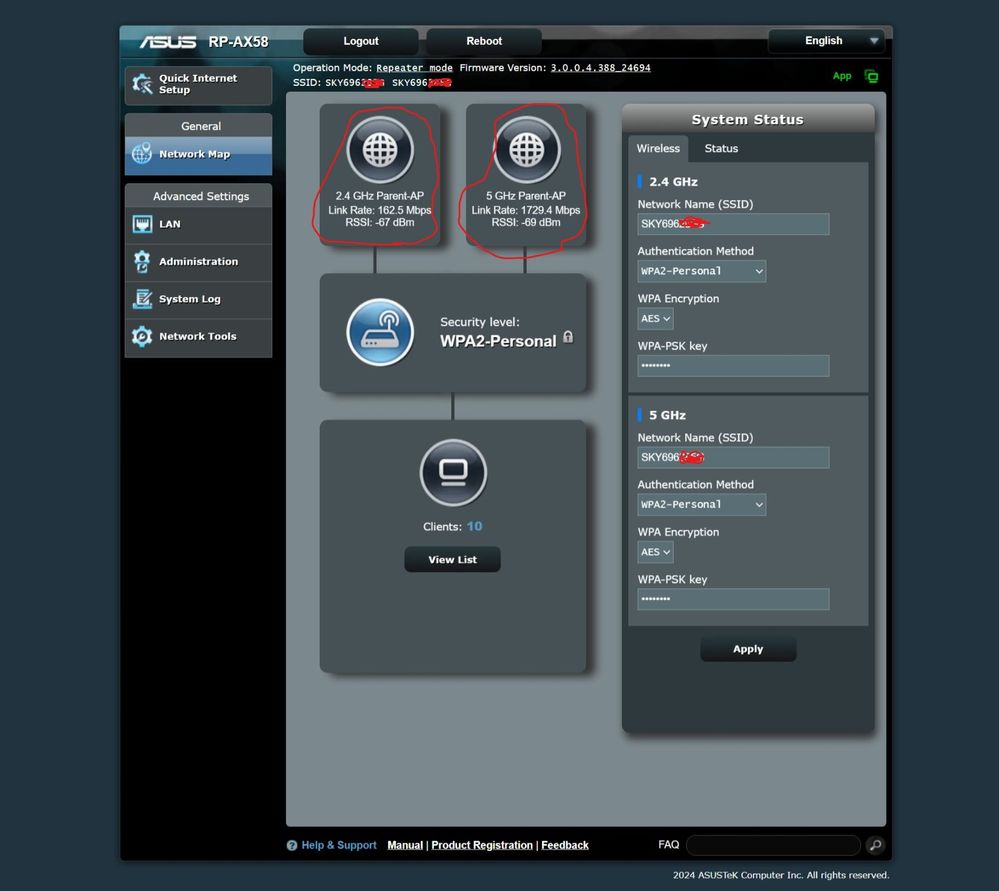Expand the English language selector
The width and height of the screenshot is (999, 891).
tap(826, 40)
